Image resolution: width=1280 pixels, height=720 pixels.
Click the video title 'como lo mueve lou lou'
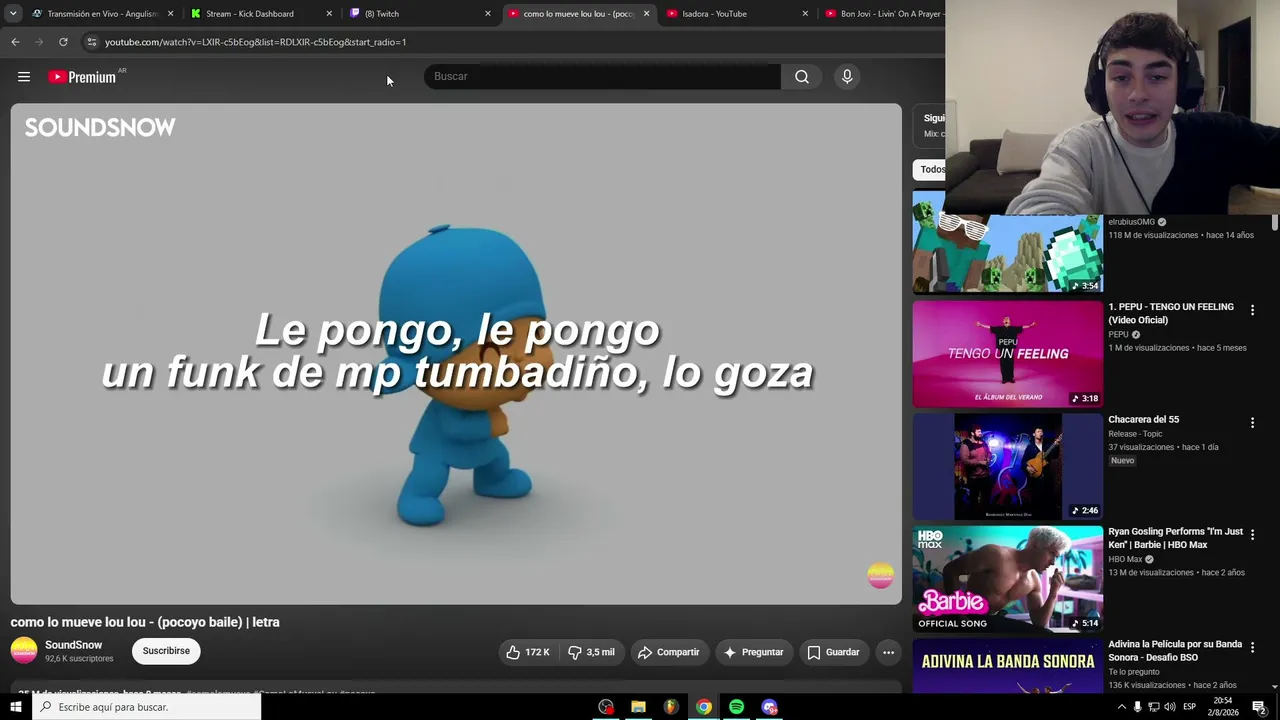click(145, 622)
